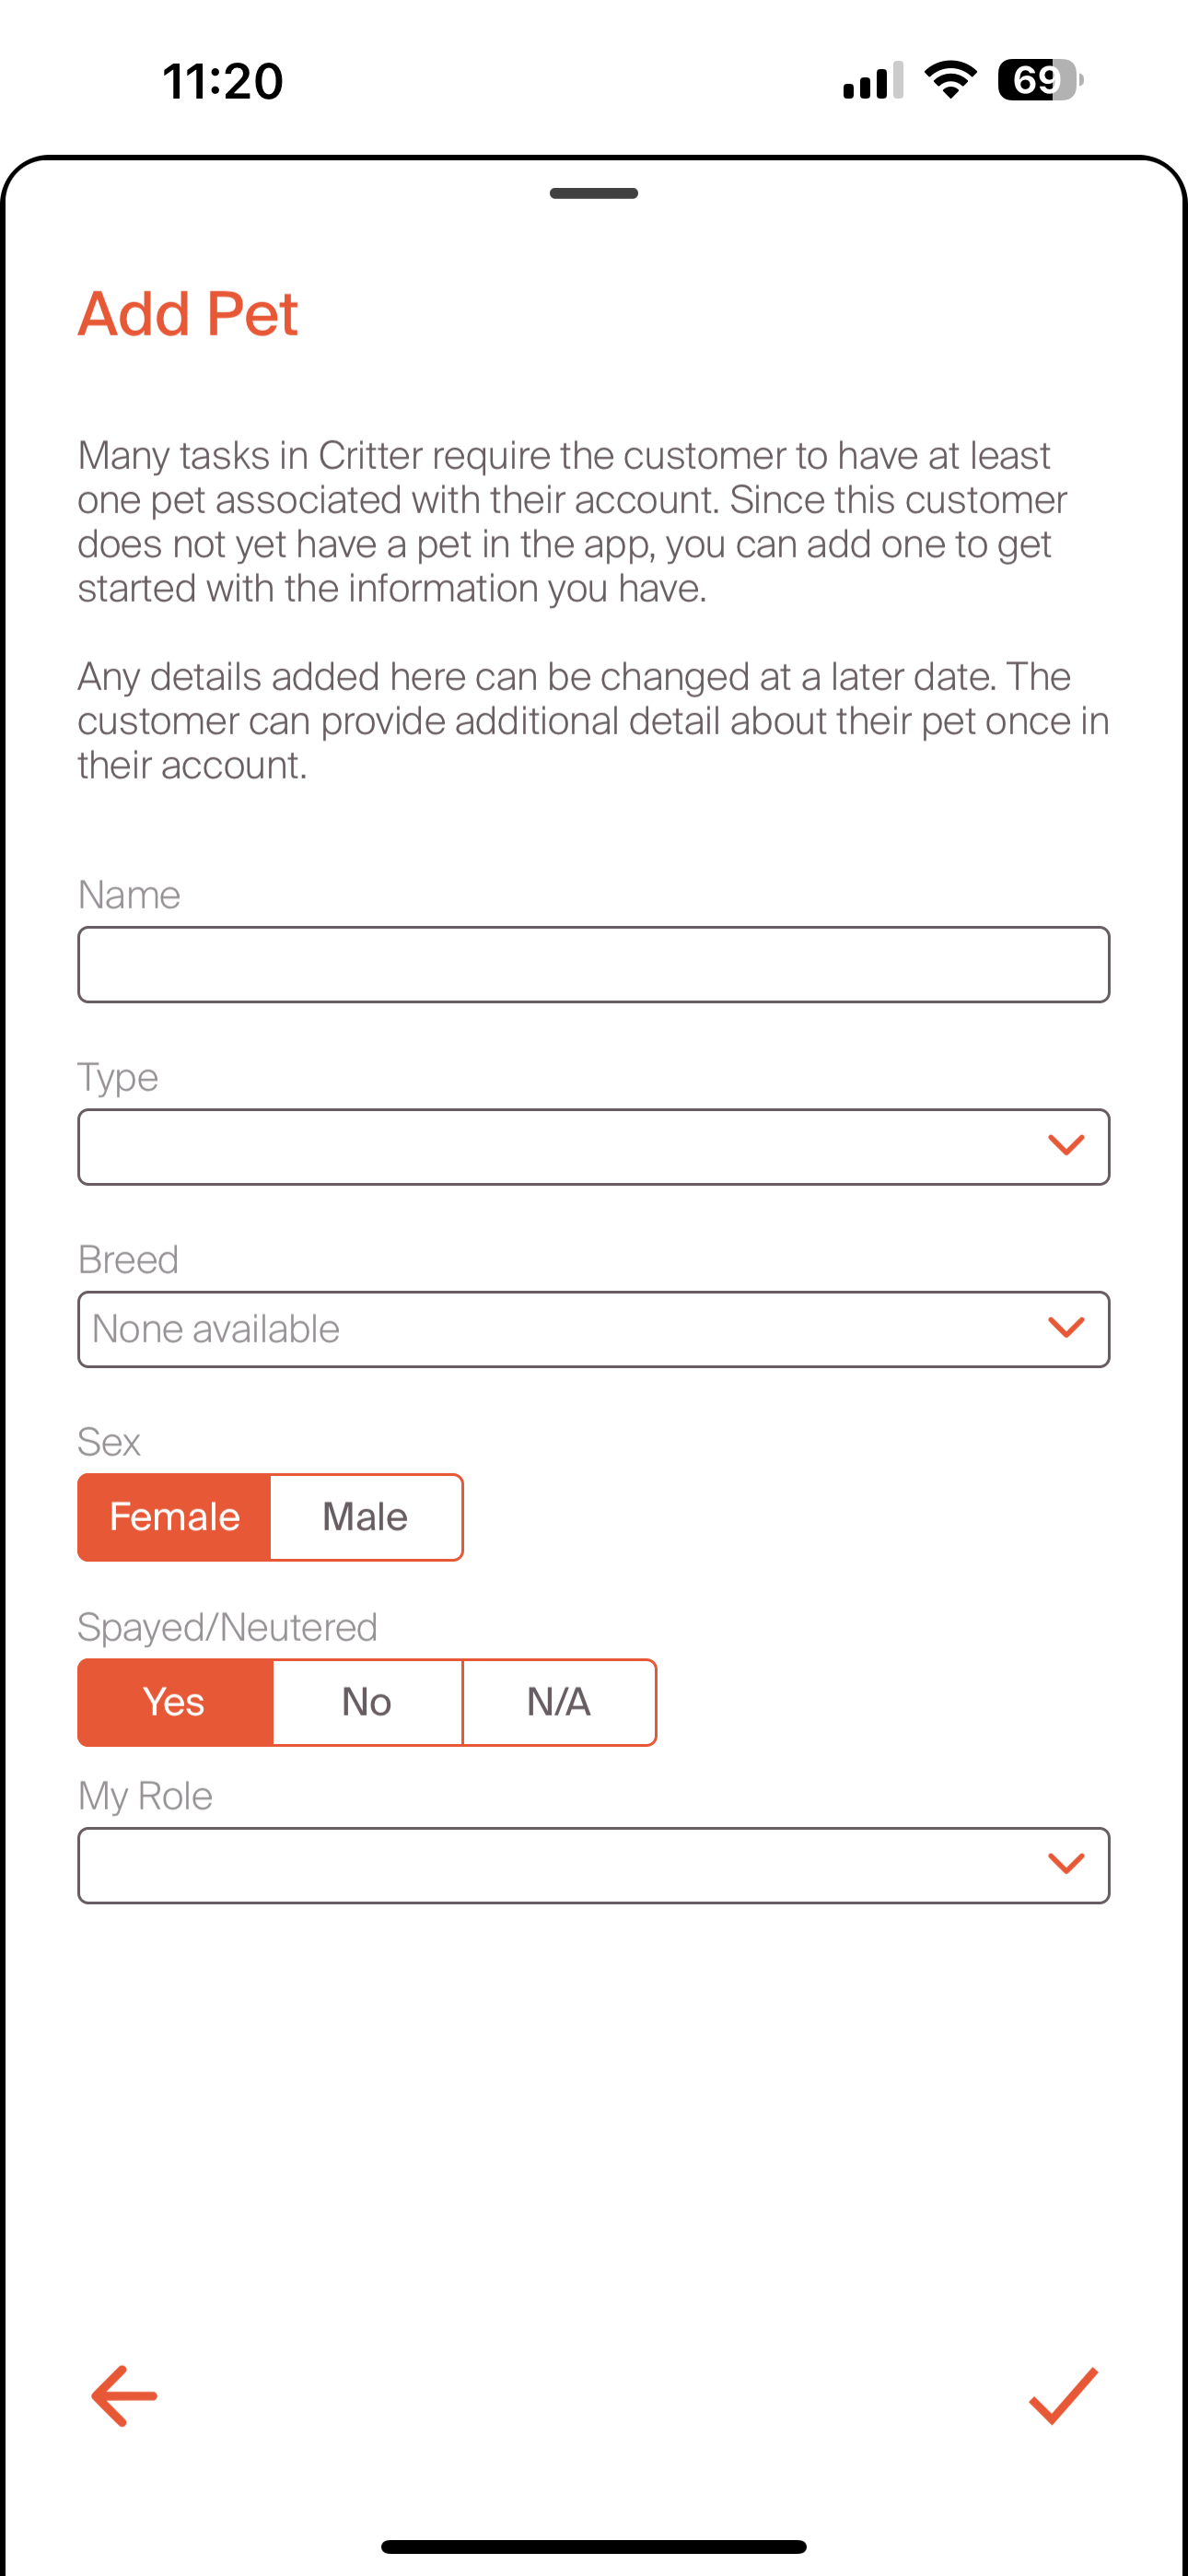Tap the sheet drag handle at top
Viewport: 1188px width, 2576px height.
[x=593, y=193]
